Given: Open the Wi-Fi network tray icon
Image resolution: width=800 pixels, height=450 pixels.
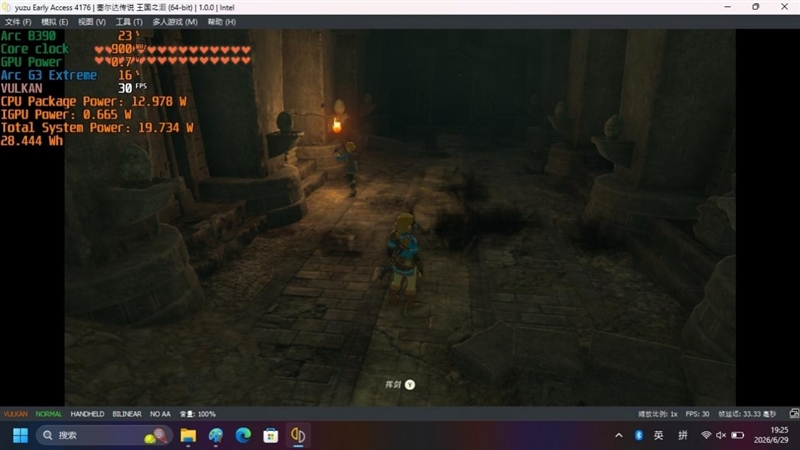Looking at the screenshot, I should pyautogui.click(x=706, y=435).
